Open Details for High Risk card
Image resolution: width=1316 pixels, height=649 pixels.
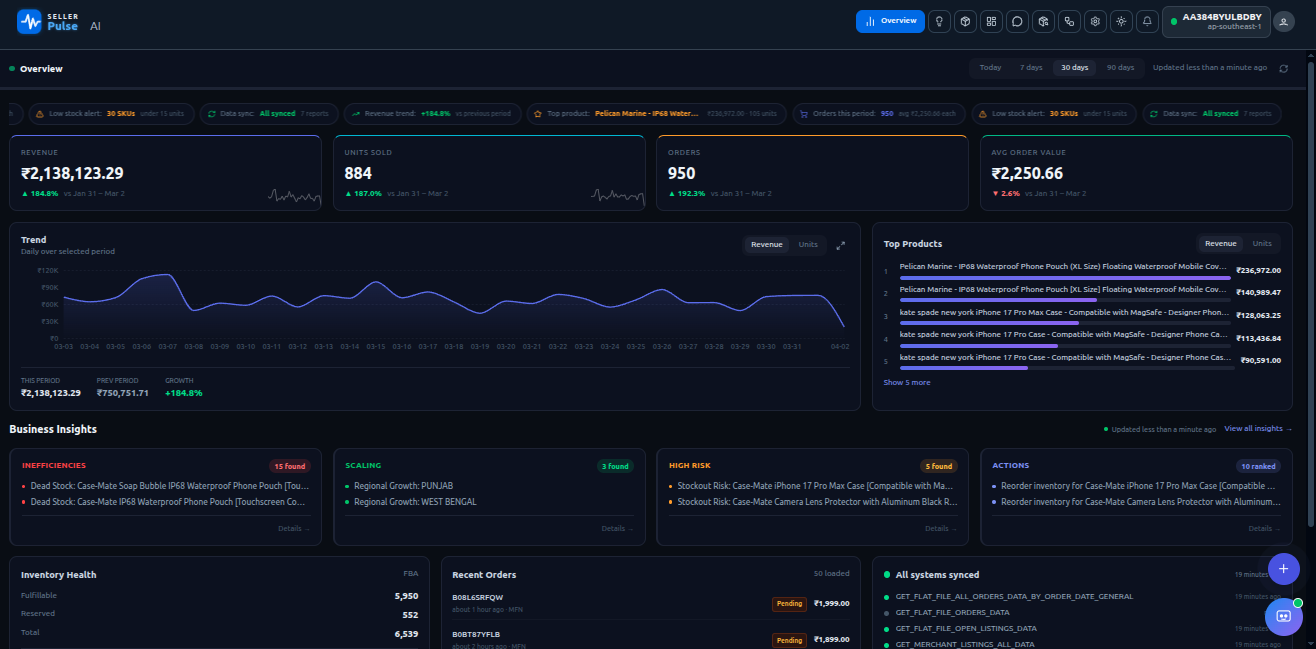[941, 529]
